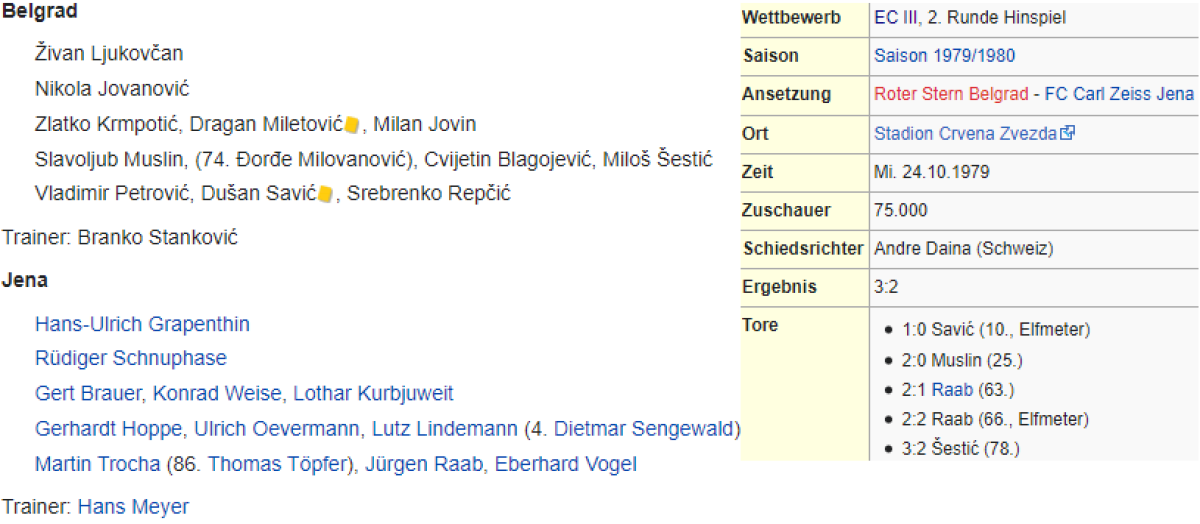Follow the Gert Brauer link
The width and height of the screenshot is (1200, 524).
click(x=88, y=394)
